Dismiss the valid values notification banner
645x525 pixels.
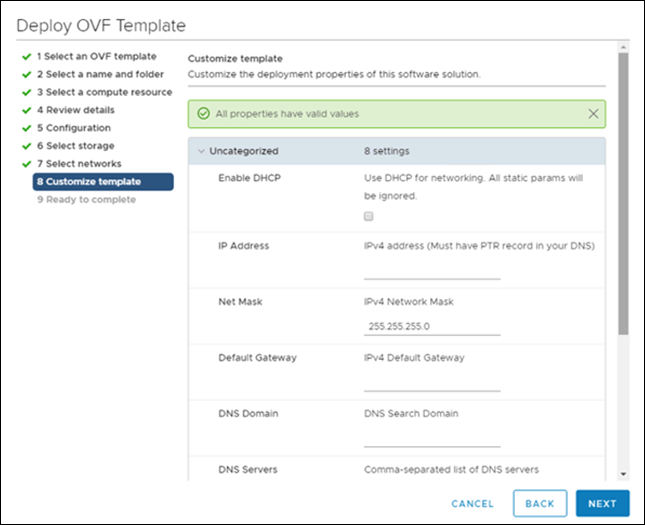point(594,114)
